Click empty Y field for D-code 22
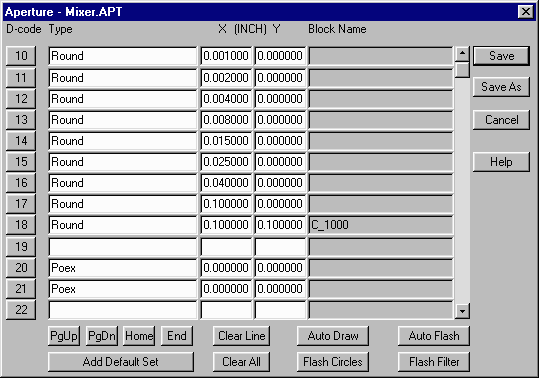Screen dimensions: 539x378 point(280,310)
